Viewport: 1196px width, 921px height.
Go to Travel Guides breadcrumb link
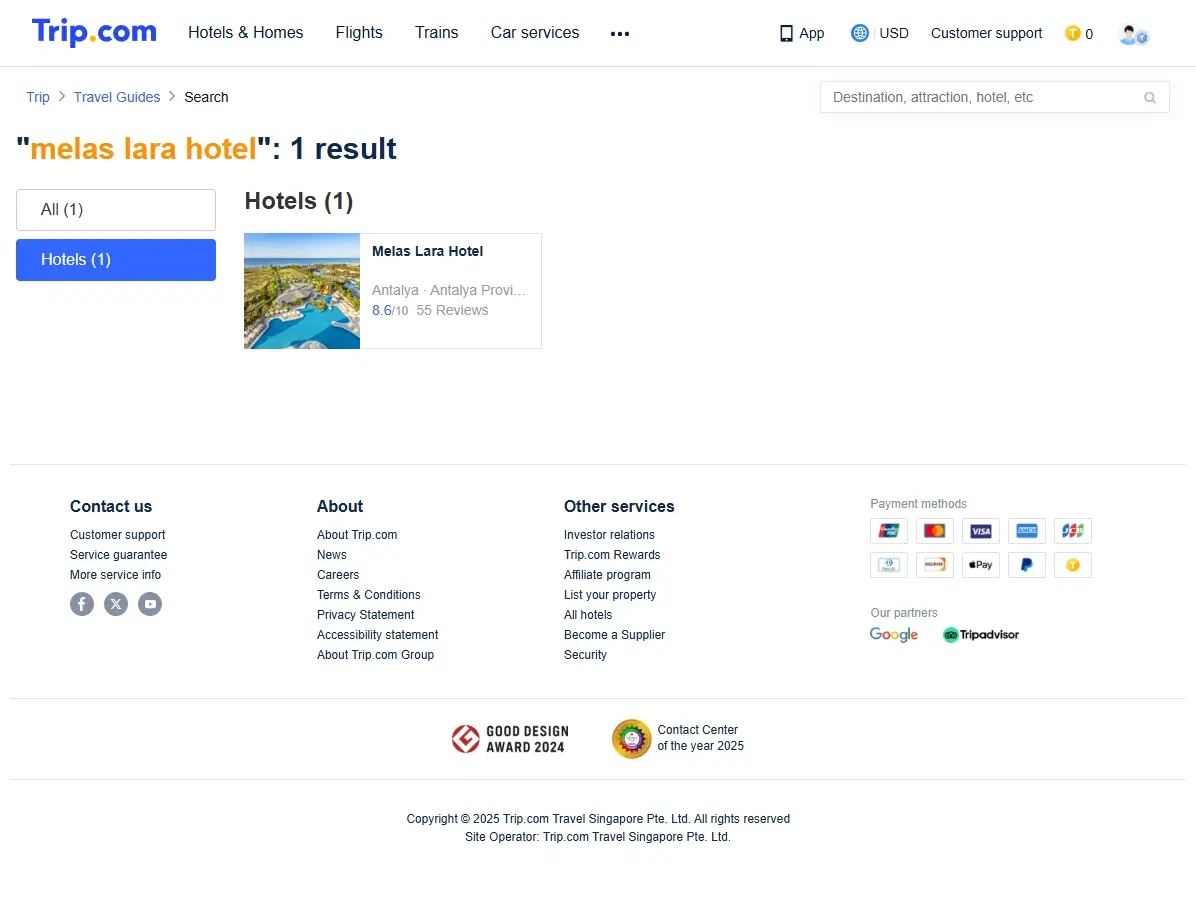(117, 97)
